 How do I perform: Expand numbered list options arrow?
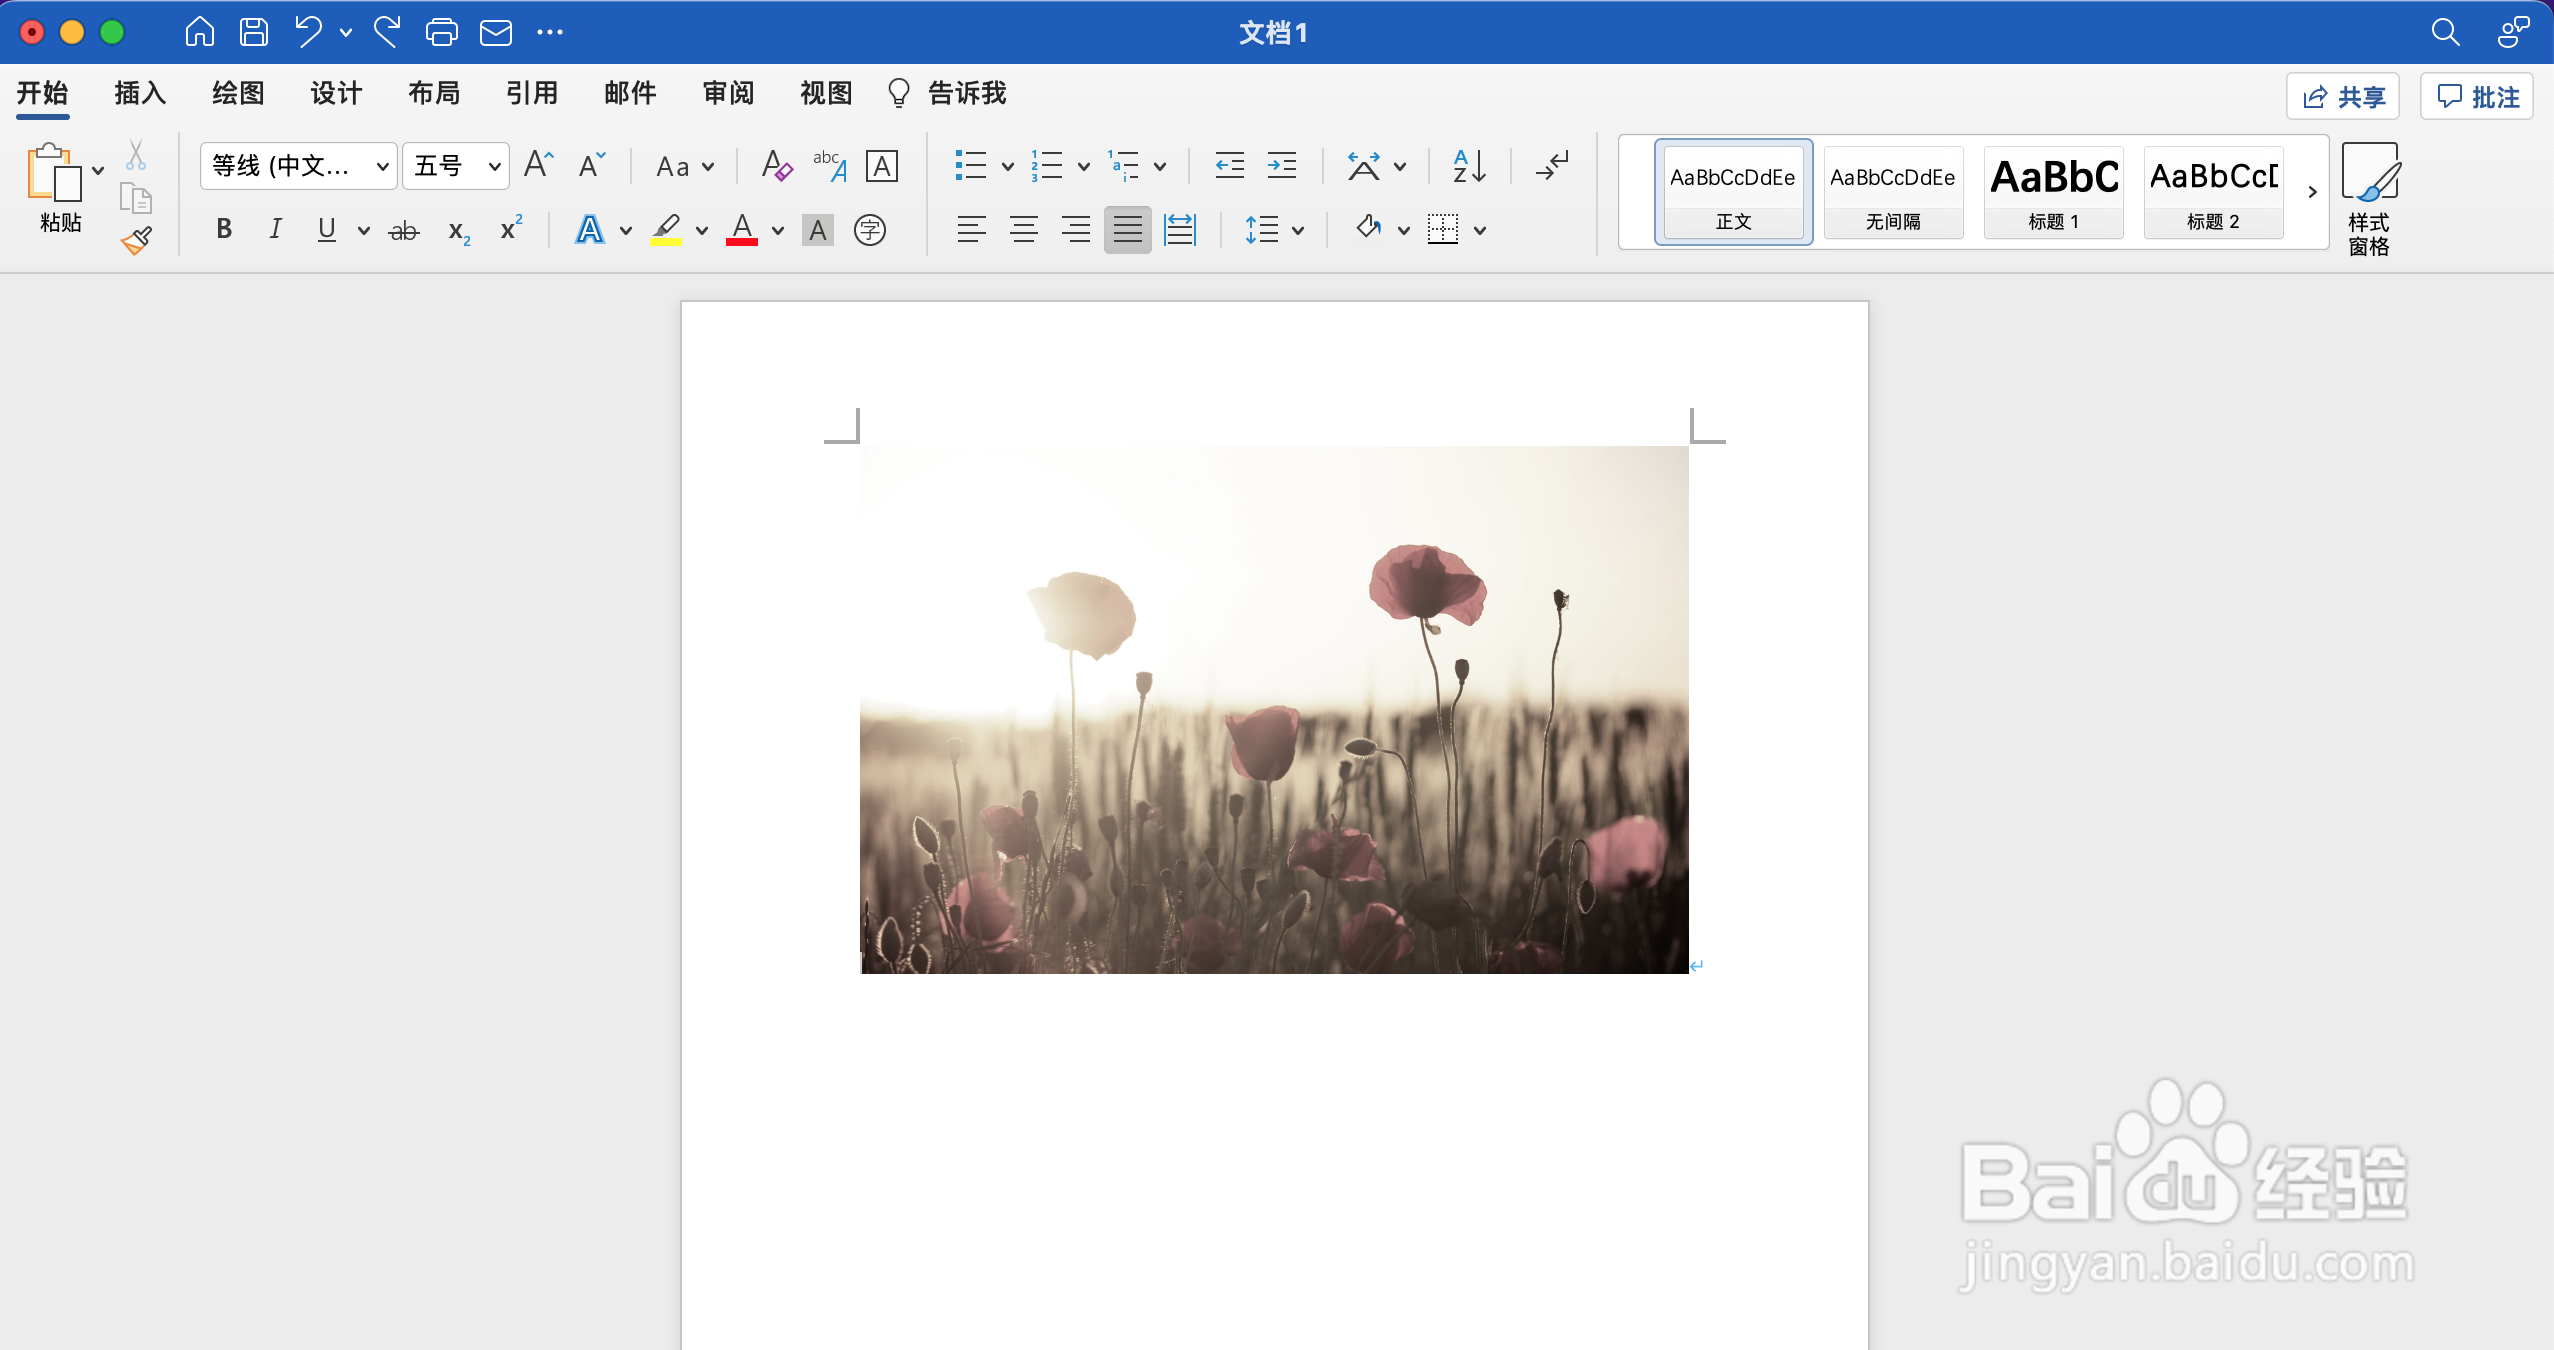pos(1083,166)
